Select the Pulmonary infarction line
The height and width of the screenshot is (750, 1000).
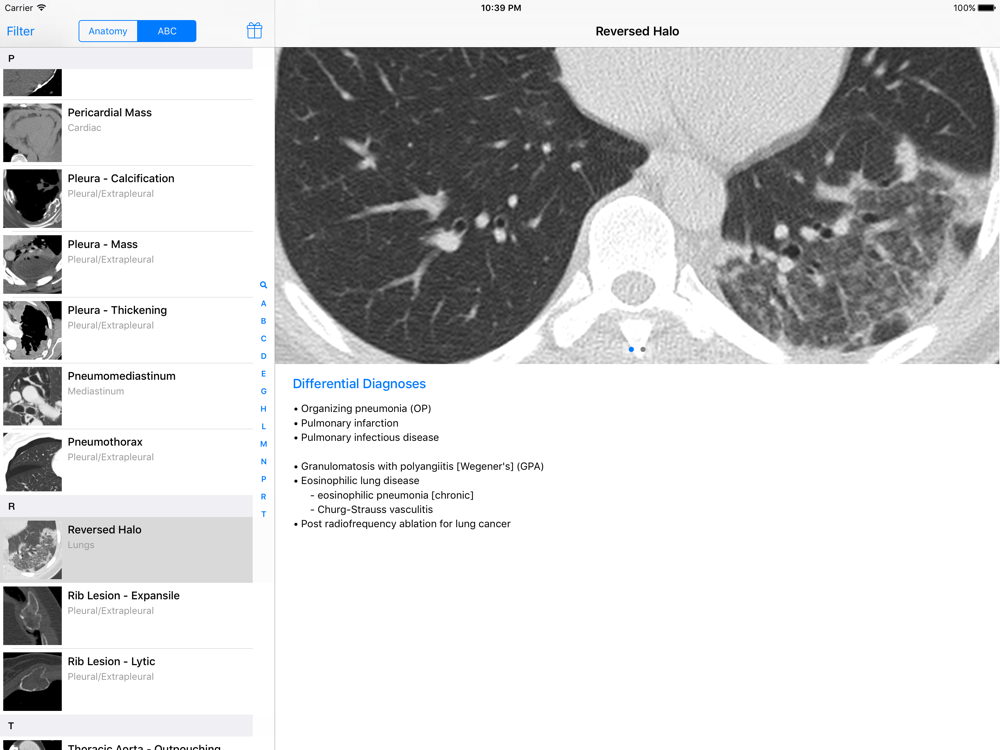(x=346, y=423)
